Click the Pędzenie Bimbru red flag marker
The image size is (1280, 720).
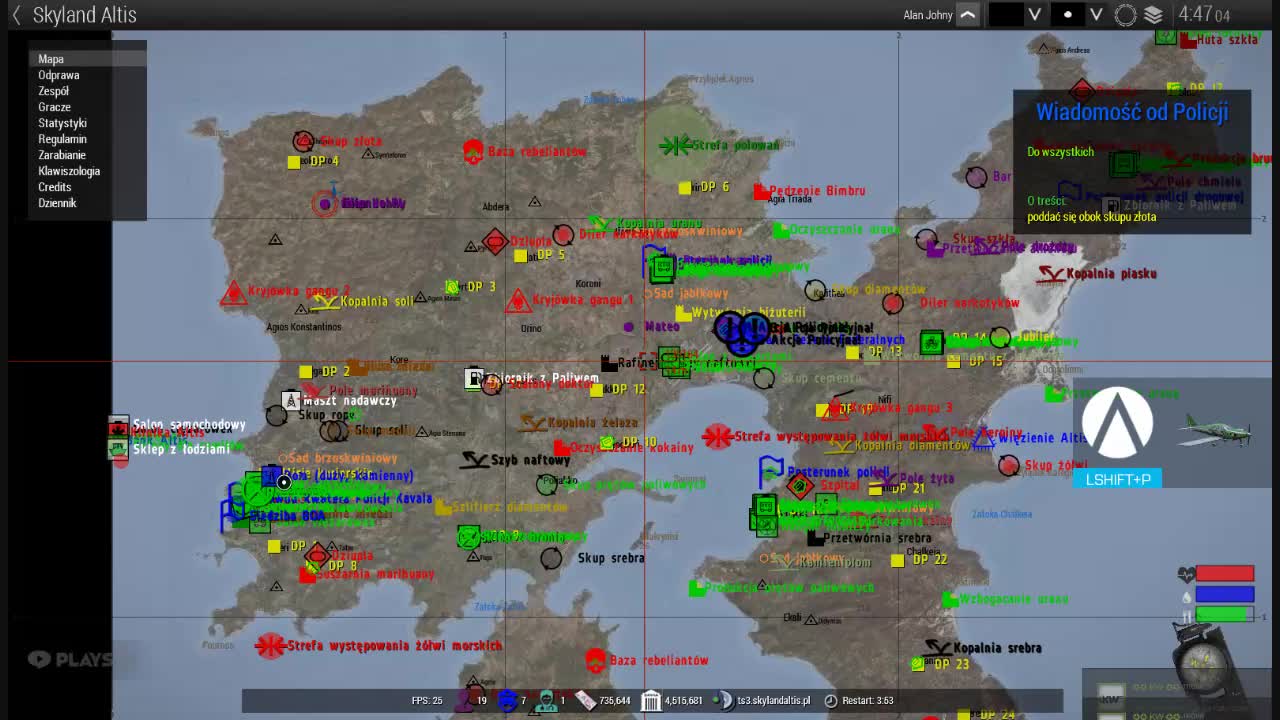tap(761, 191)
